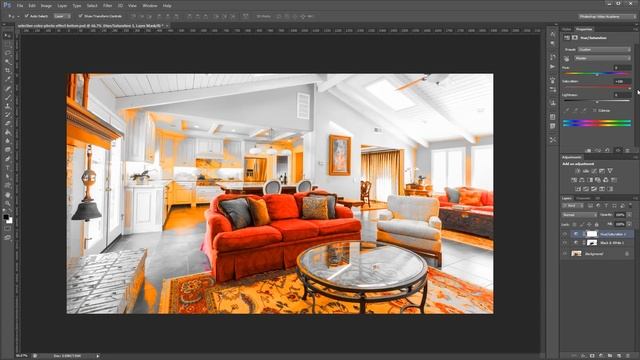Viewport: 640px width, 360px height.
Task: Open the File menu
Action: [x=20, y=6]
